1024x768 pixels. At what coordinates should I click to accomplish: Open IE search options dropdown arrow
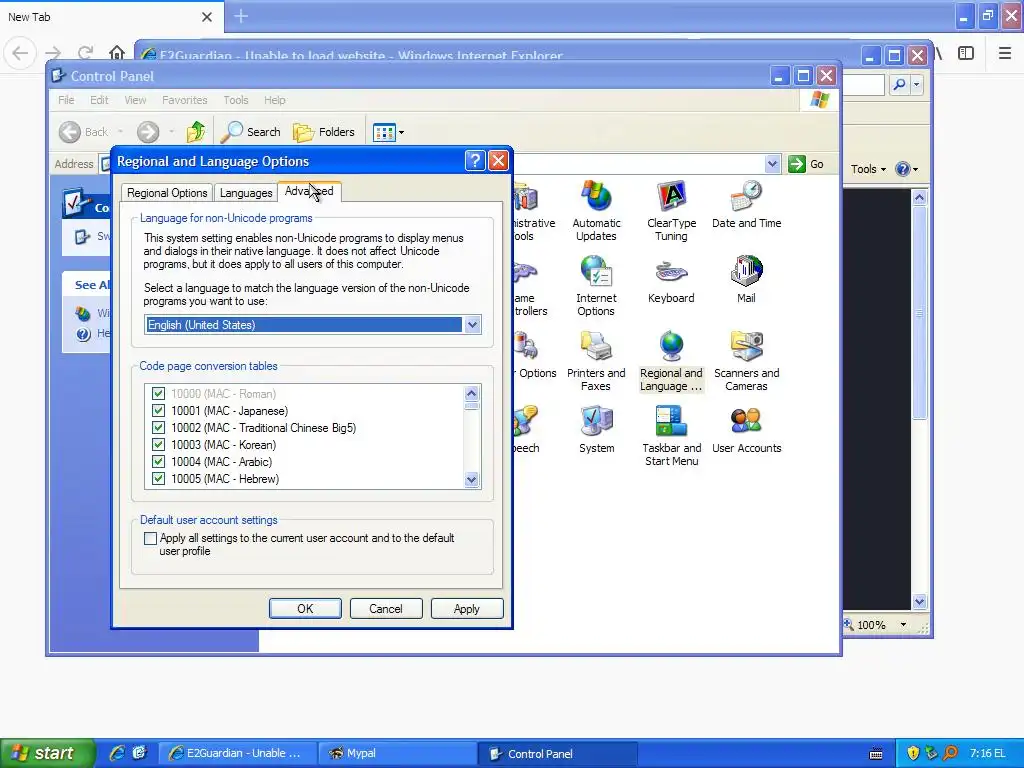(x=916, y=84)
